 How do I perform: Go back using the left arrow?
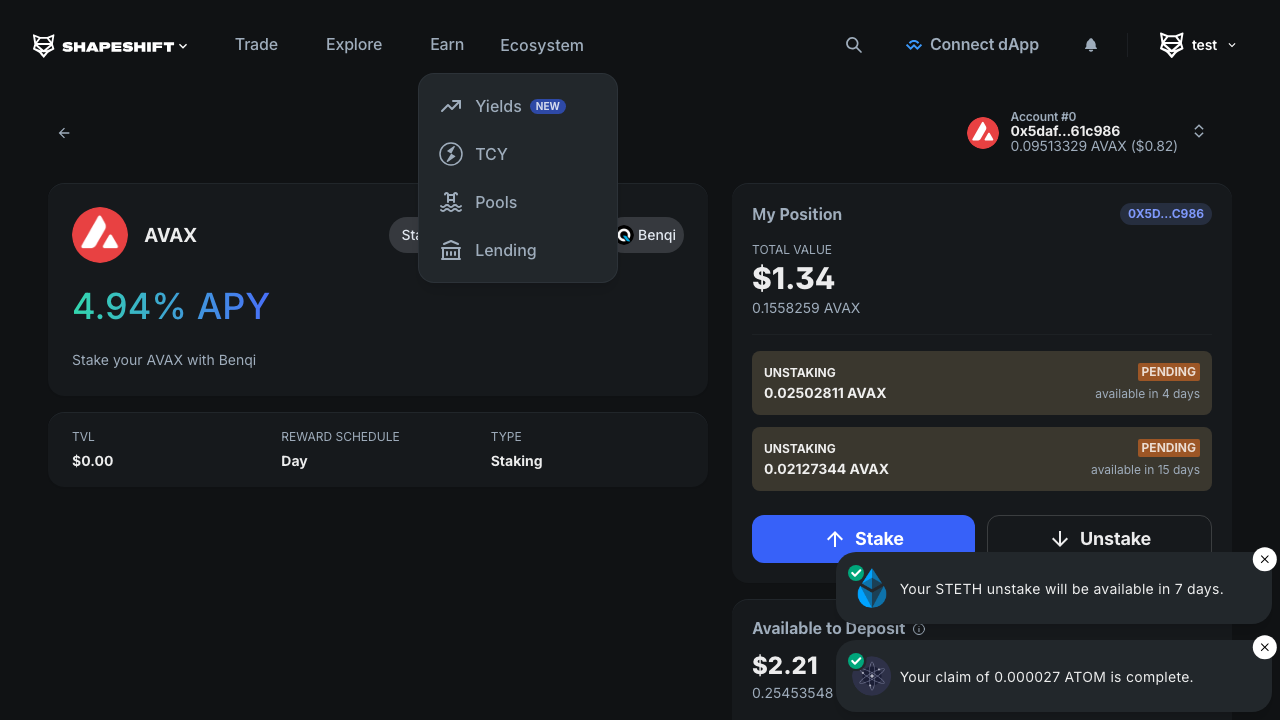[64, 133]
